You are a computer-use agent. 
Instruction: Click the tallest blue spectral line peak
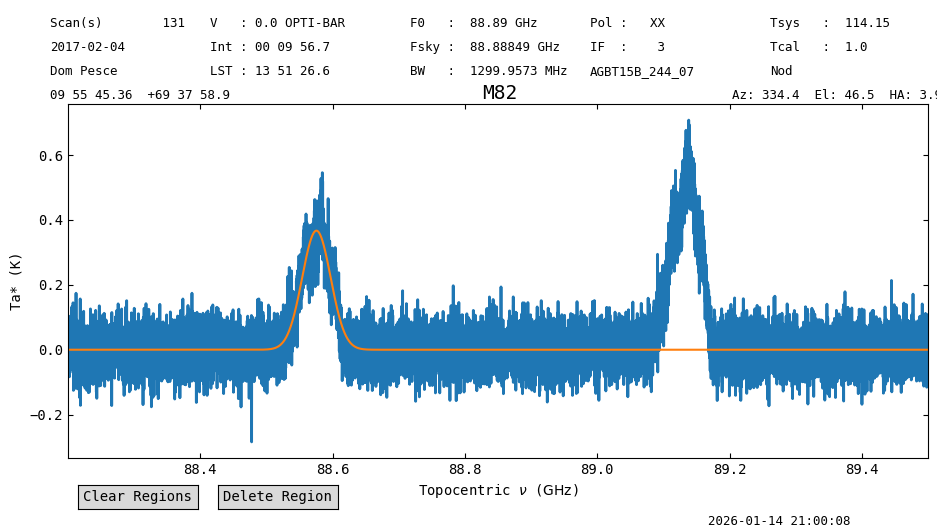688,122
